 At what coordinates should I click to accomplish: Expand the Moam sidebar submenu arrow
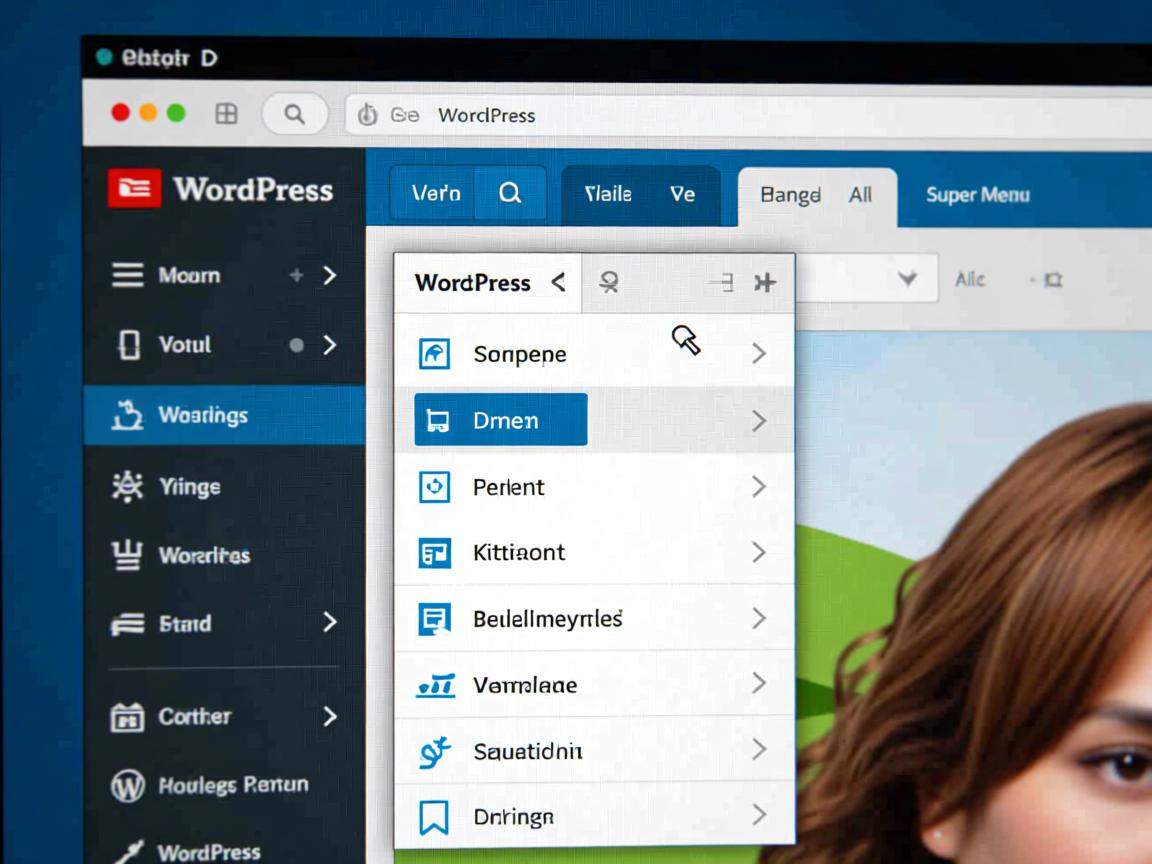[x=329, y=275]
